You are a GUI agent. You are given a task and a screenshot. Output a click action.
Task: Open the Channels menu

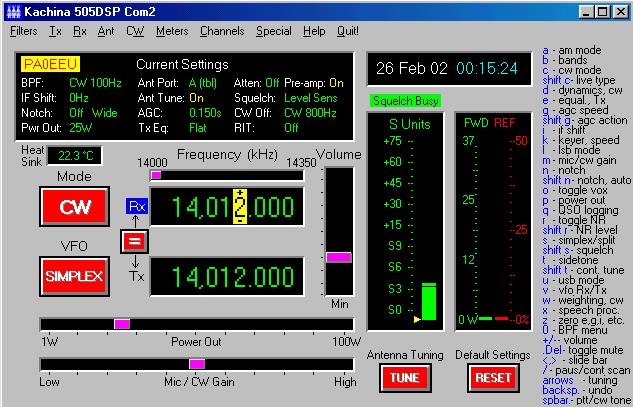(x=222, y=31)
